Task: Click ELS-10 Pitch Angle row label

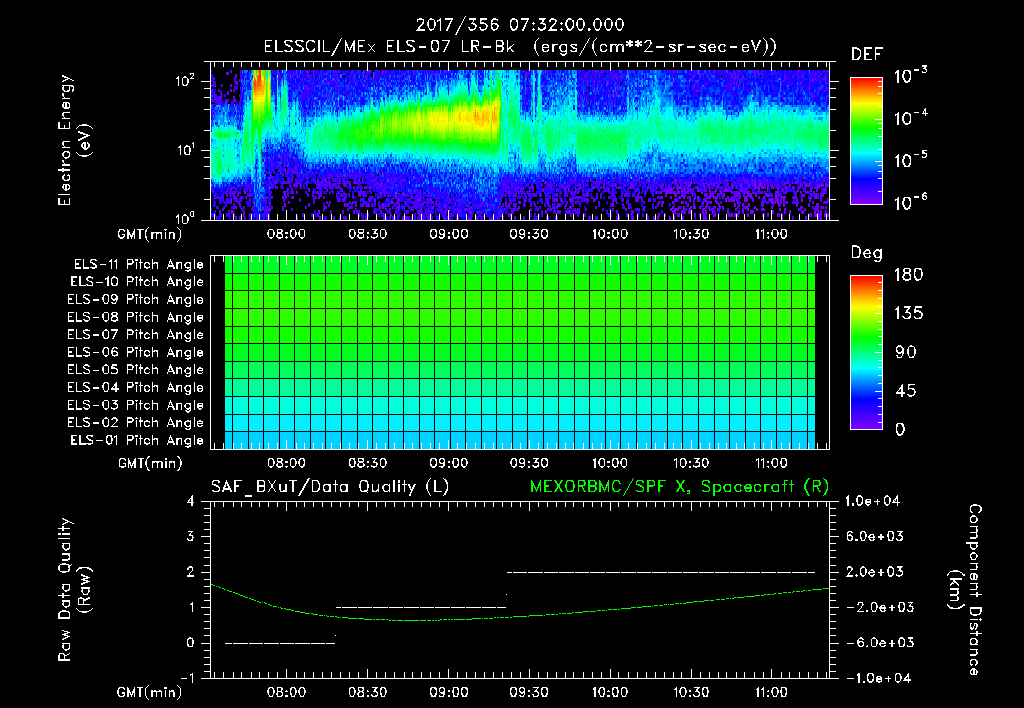Action: 137,282
